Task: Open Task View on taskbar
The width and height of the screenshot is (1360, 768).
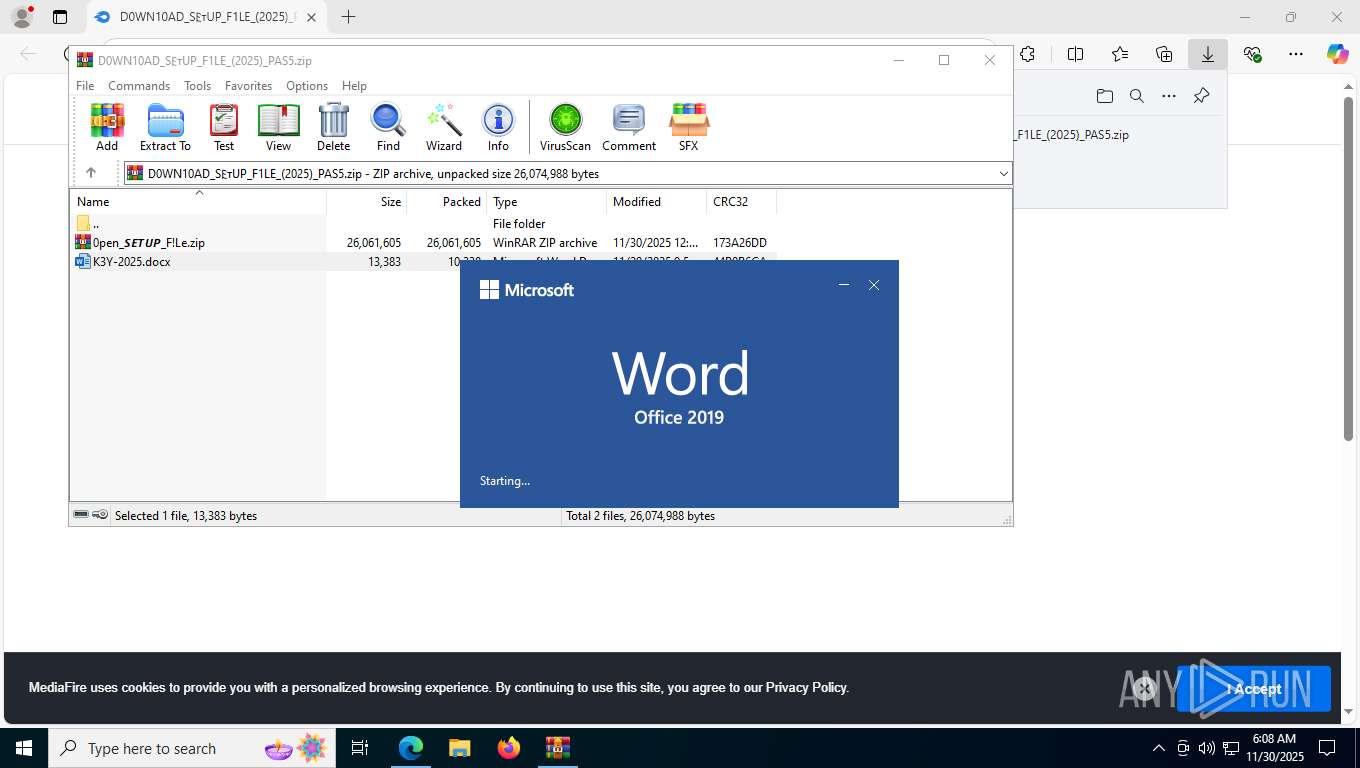Action: tap(360, 748)
